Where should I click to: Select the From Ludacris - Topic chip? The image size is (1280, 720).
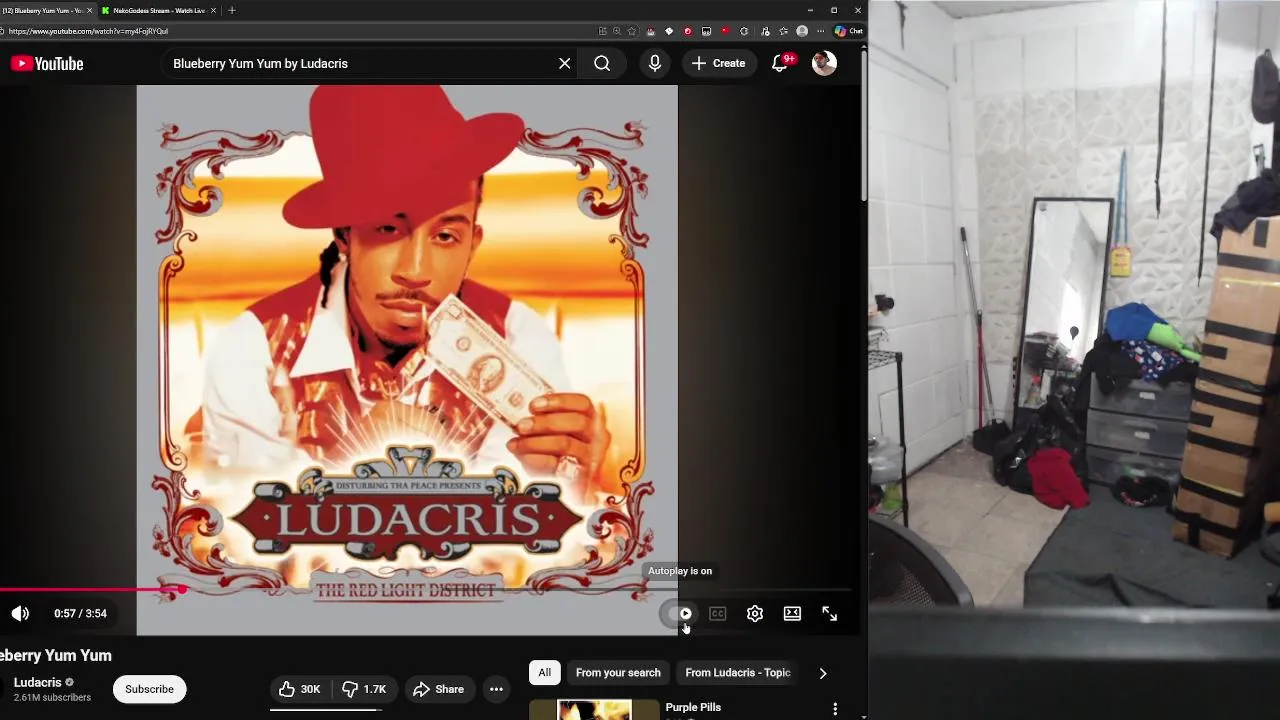[x=738, y=672]
